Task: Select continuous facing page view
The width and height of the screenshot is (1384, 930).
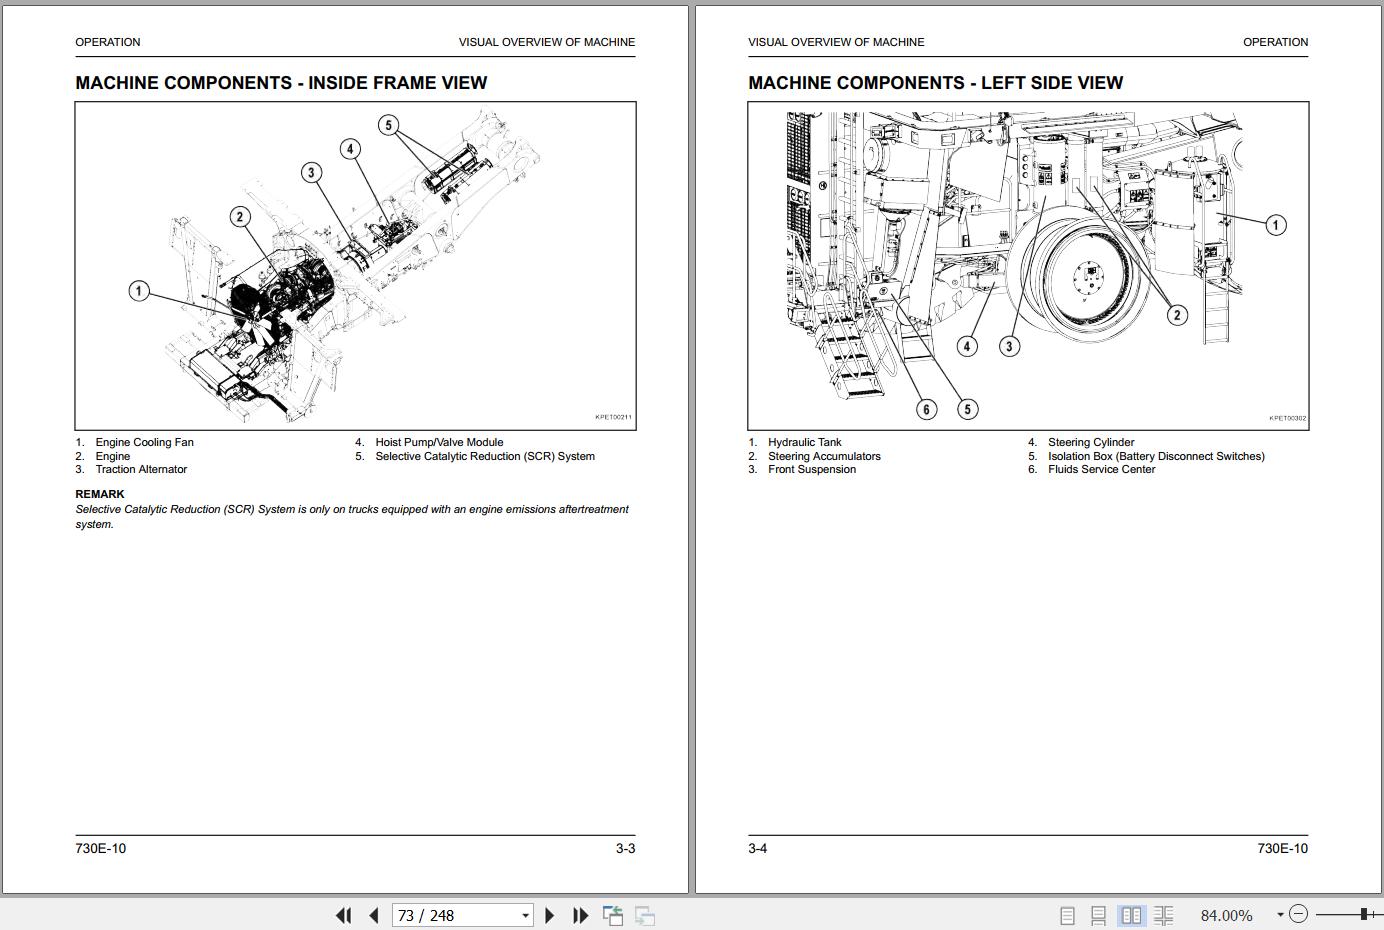Action: tap(1163, 915)
